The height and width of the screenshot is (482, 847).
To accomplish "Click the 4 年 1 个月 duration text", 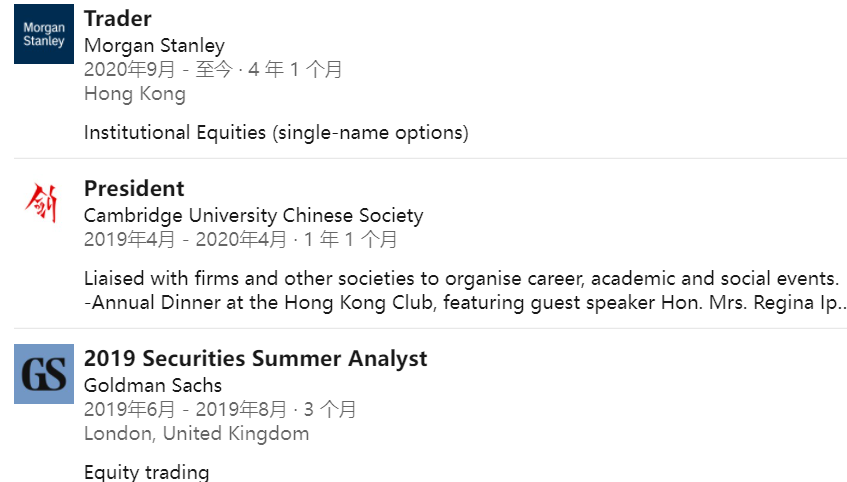I will 295,69.
